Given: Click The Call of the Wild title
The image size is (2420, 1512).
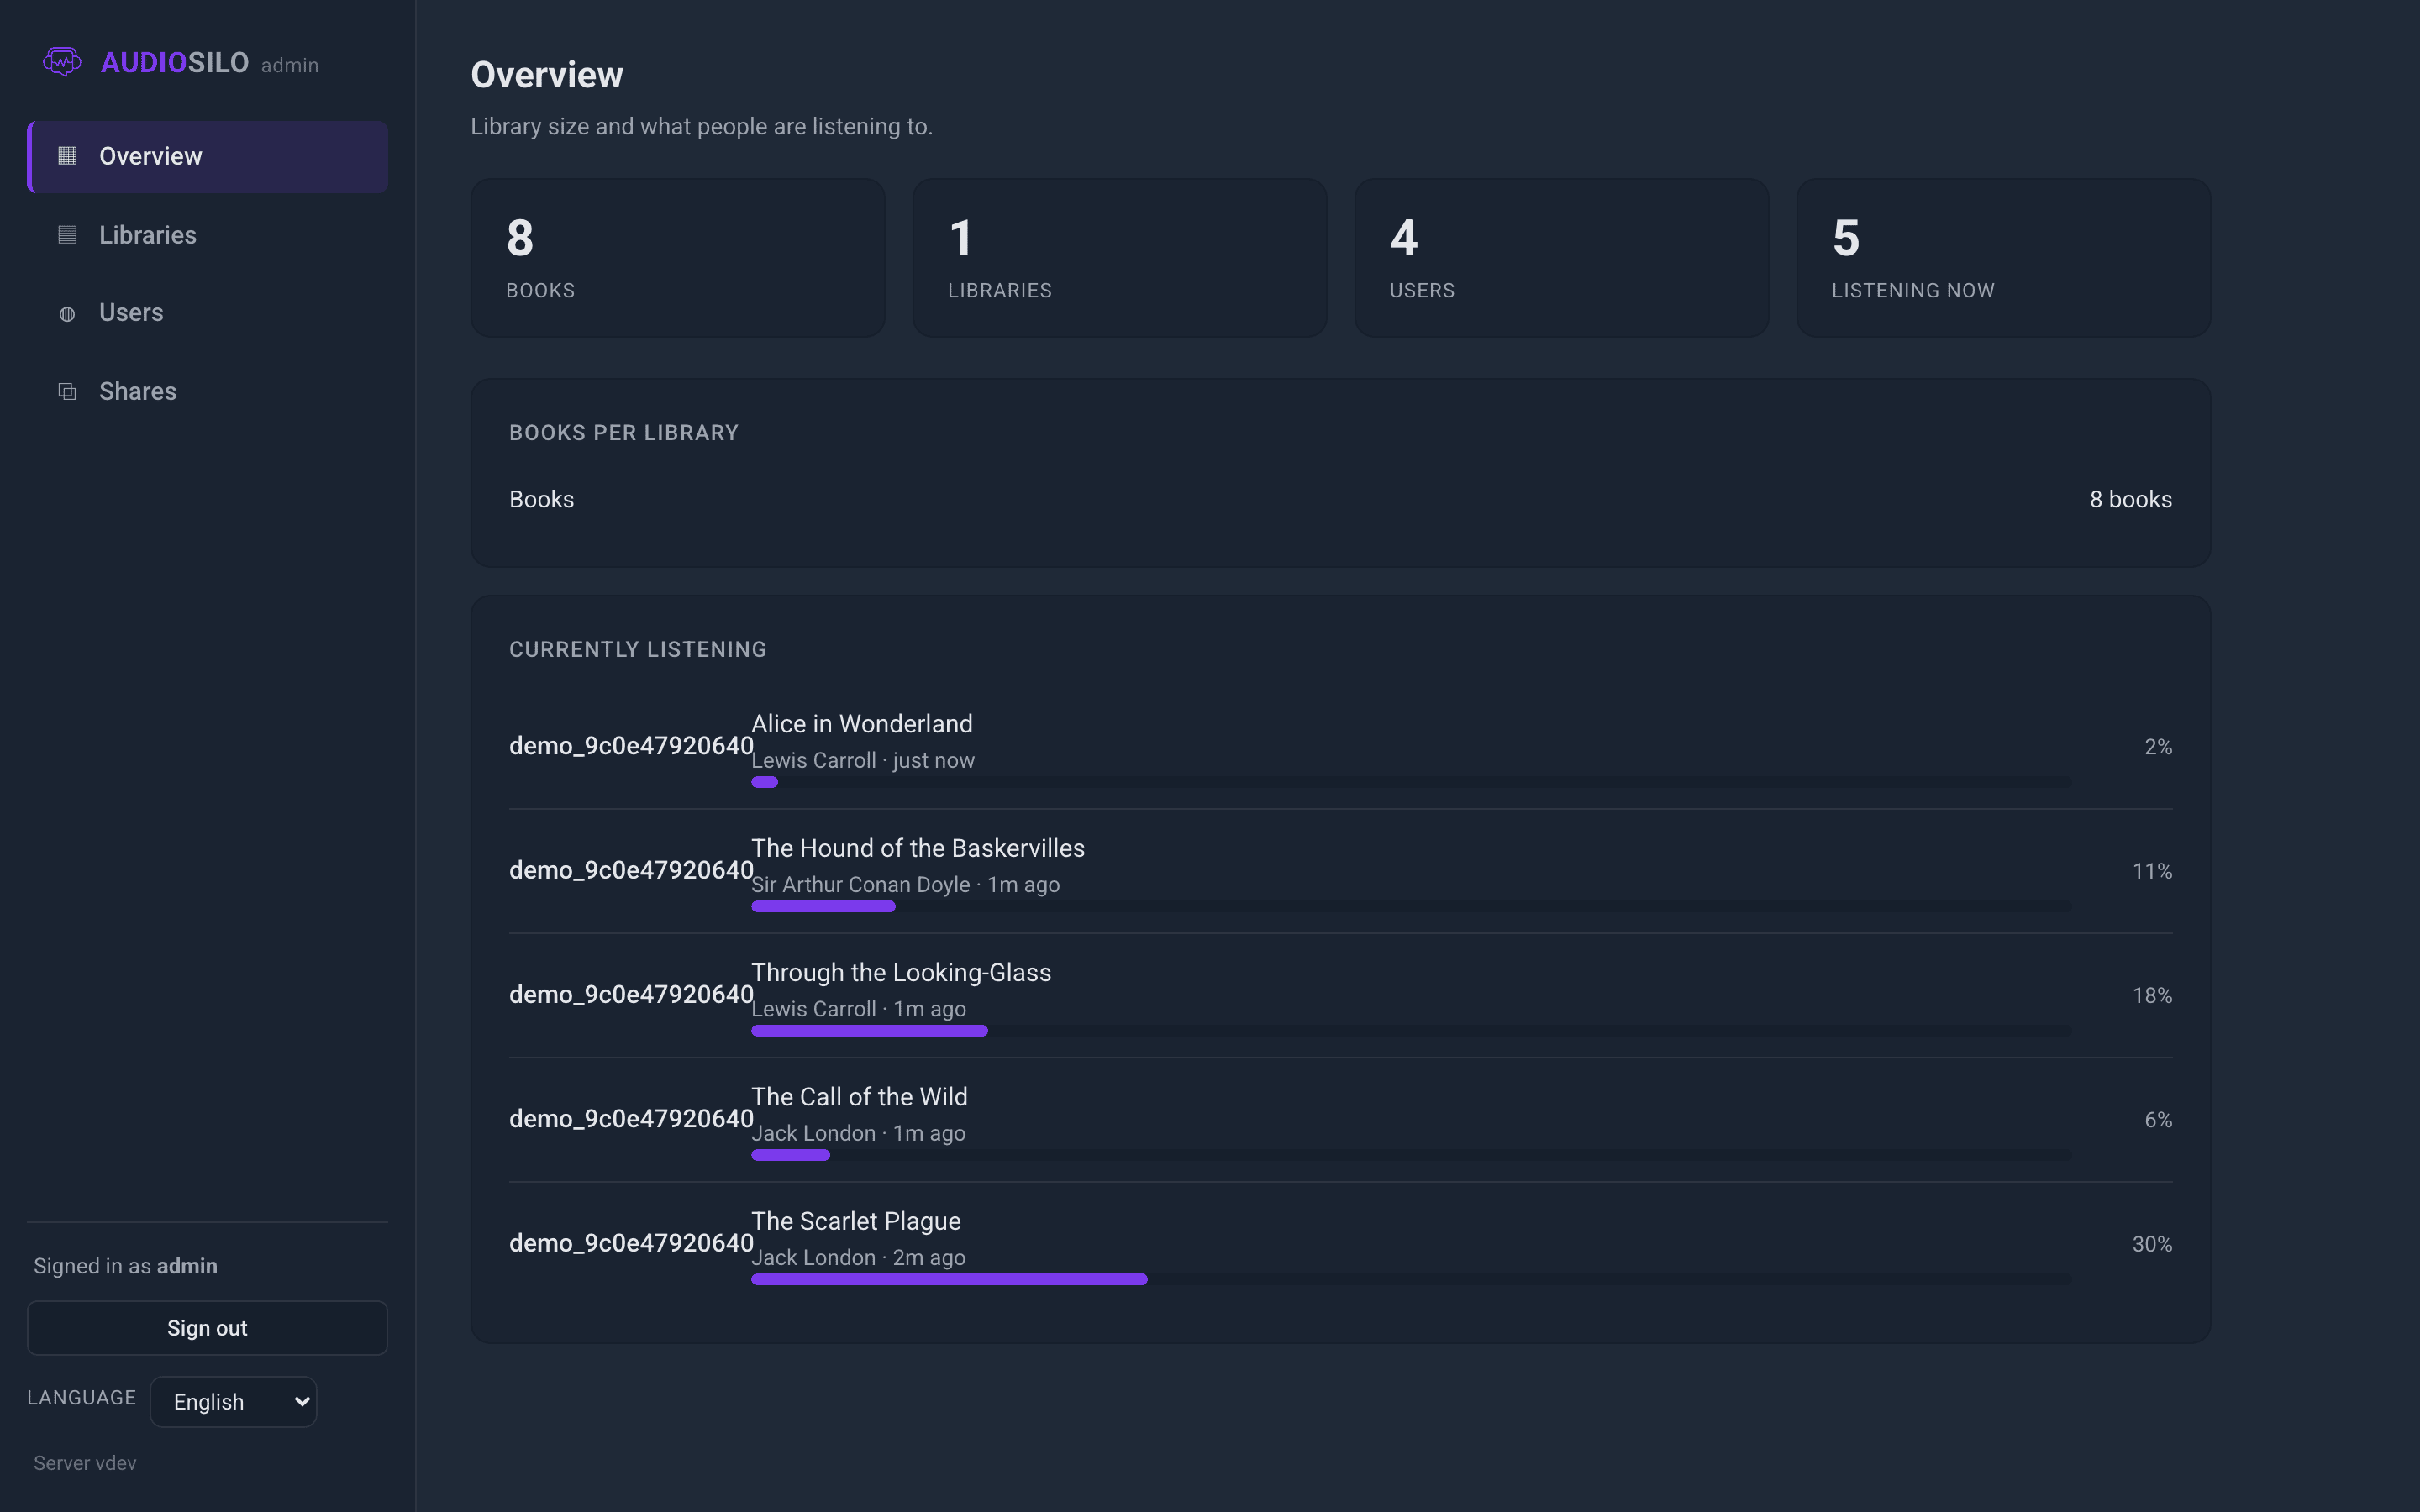Looking at the screenshot, I should [x=859, y=1097].
